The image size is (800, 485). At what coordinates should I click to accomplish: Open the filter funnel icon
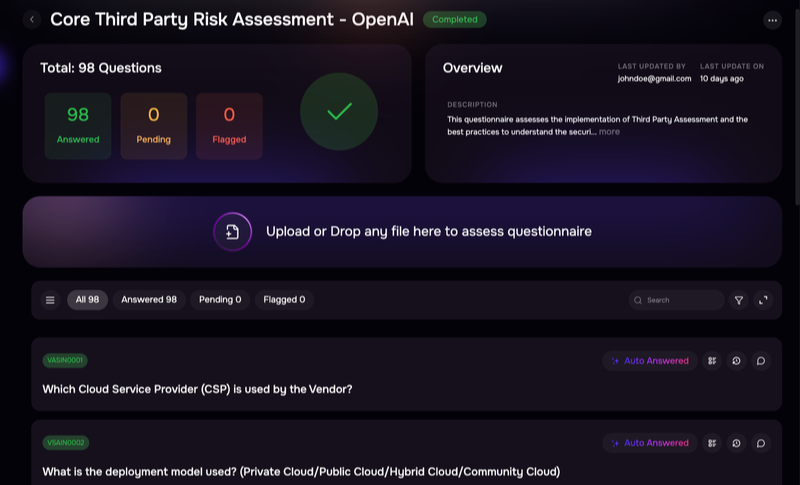coord(739,300)
